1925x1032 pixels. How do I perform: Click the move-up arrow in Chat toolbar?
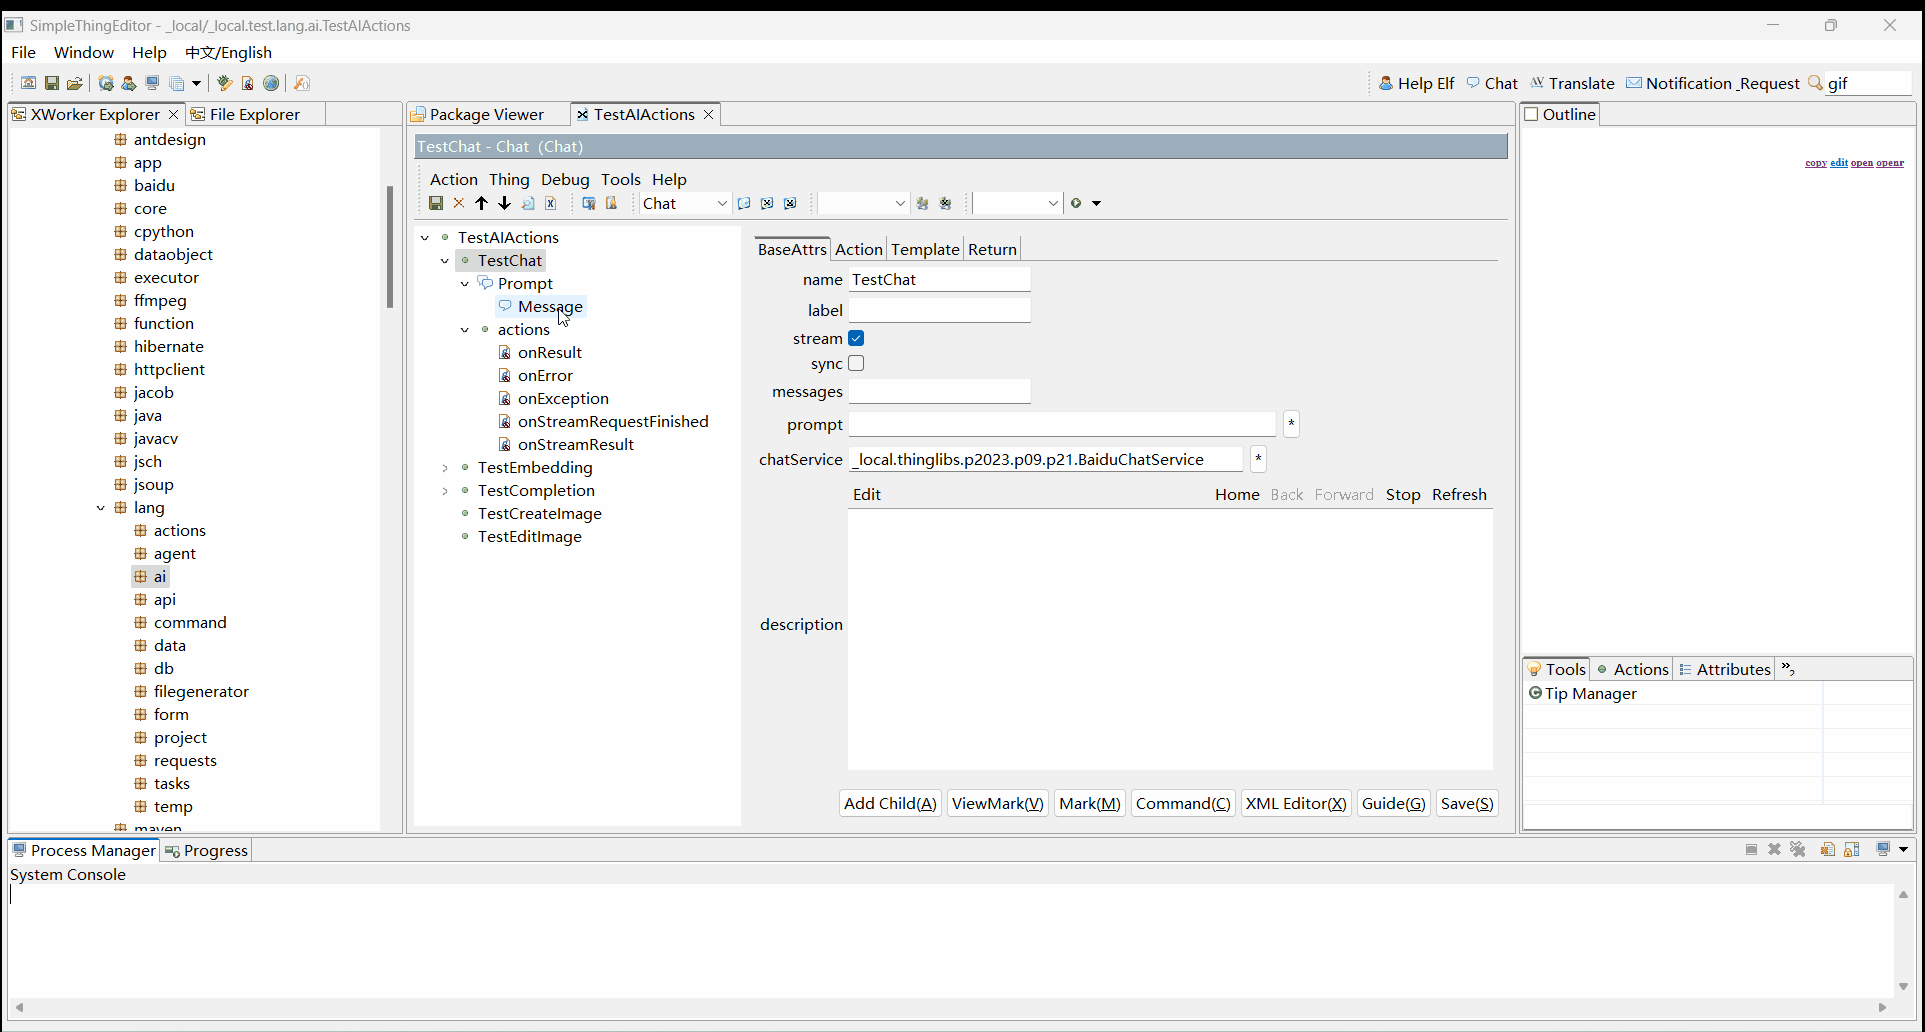pos(482,203)
